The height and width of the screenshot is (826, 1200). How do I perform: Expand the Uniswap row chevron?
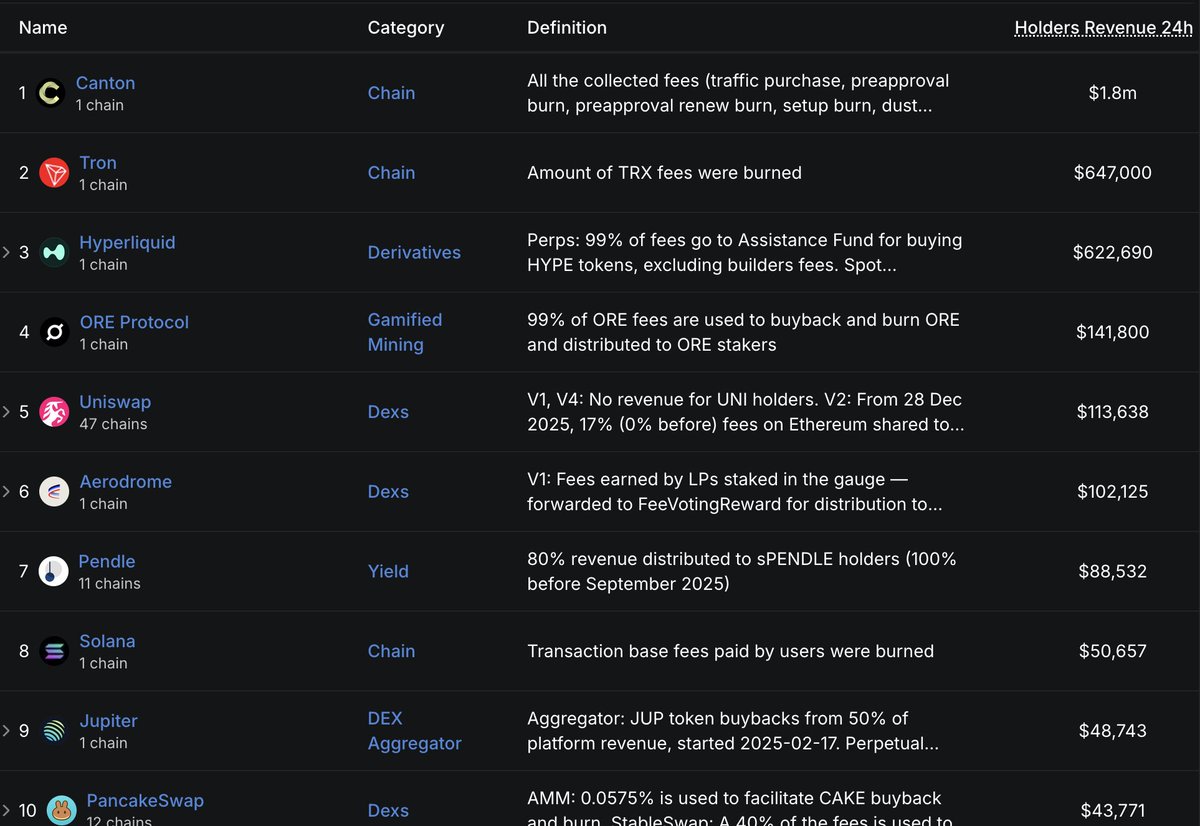[x=6, y=412]
